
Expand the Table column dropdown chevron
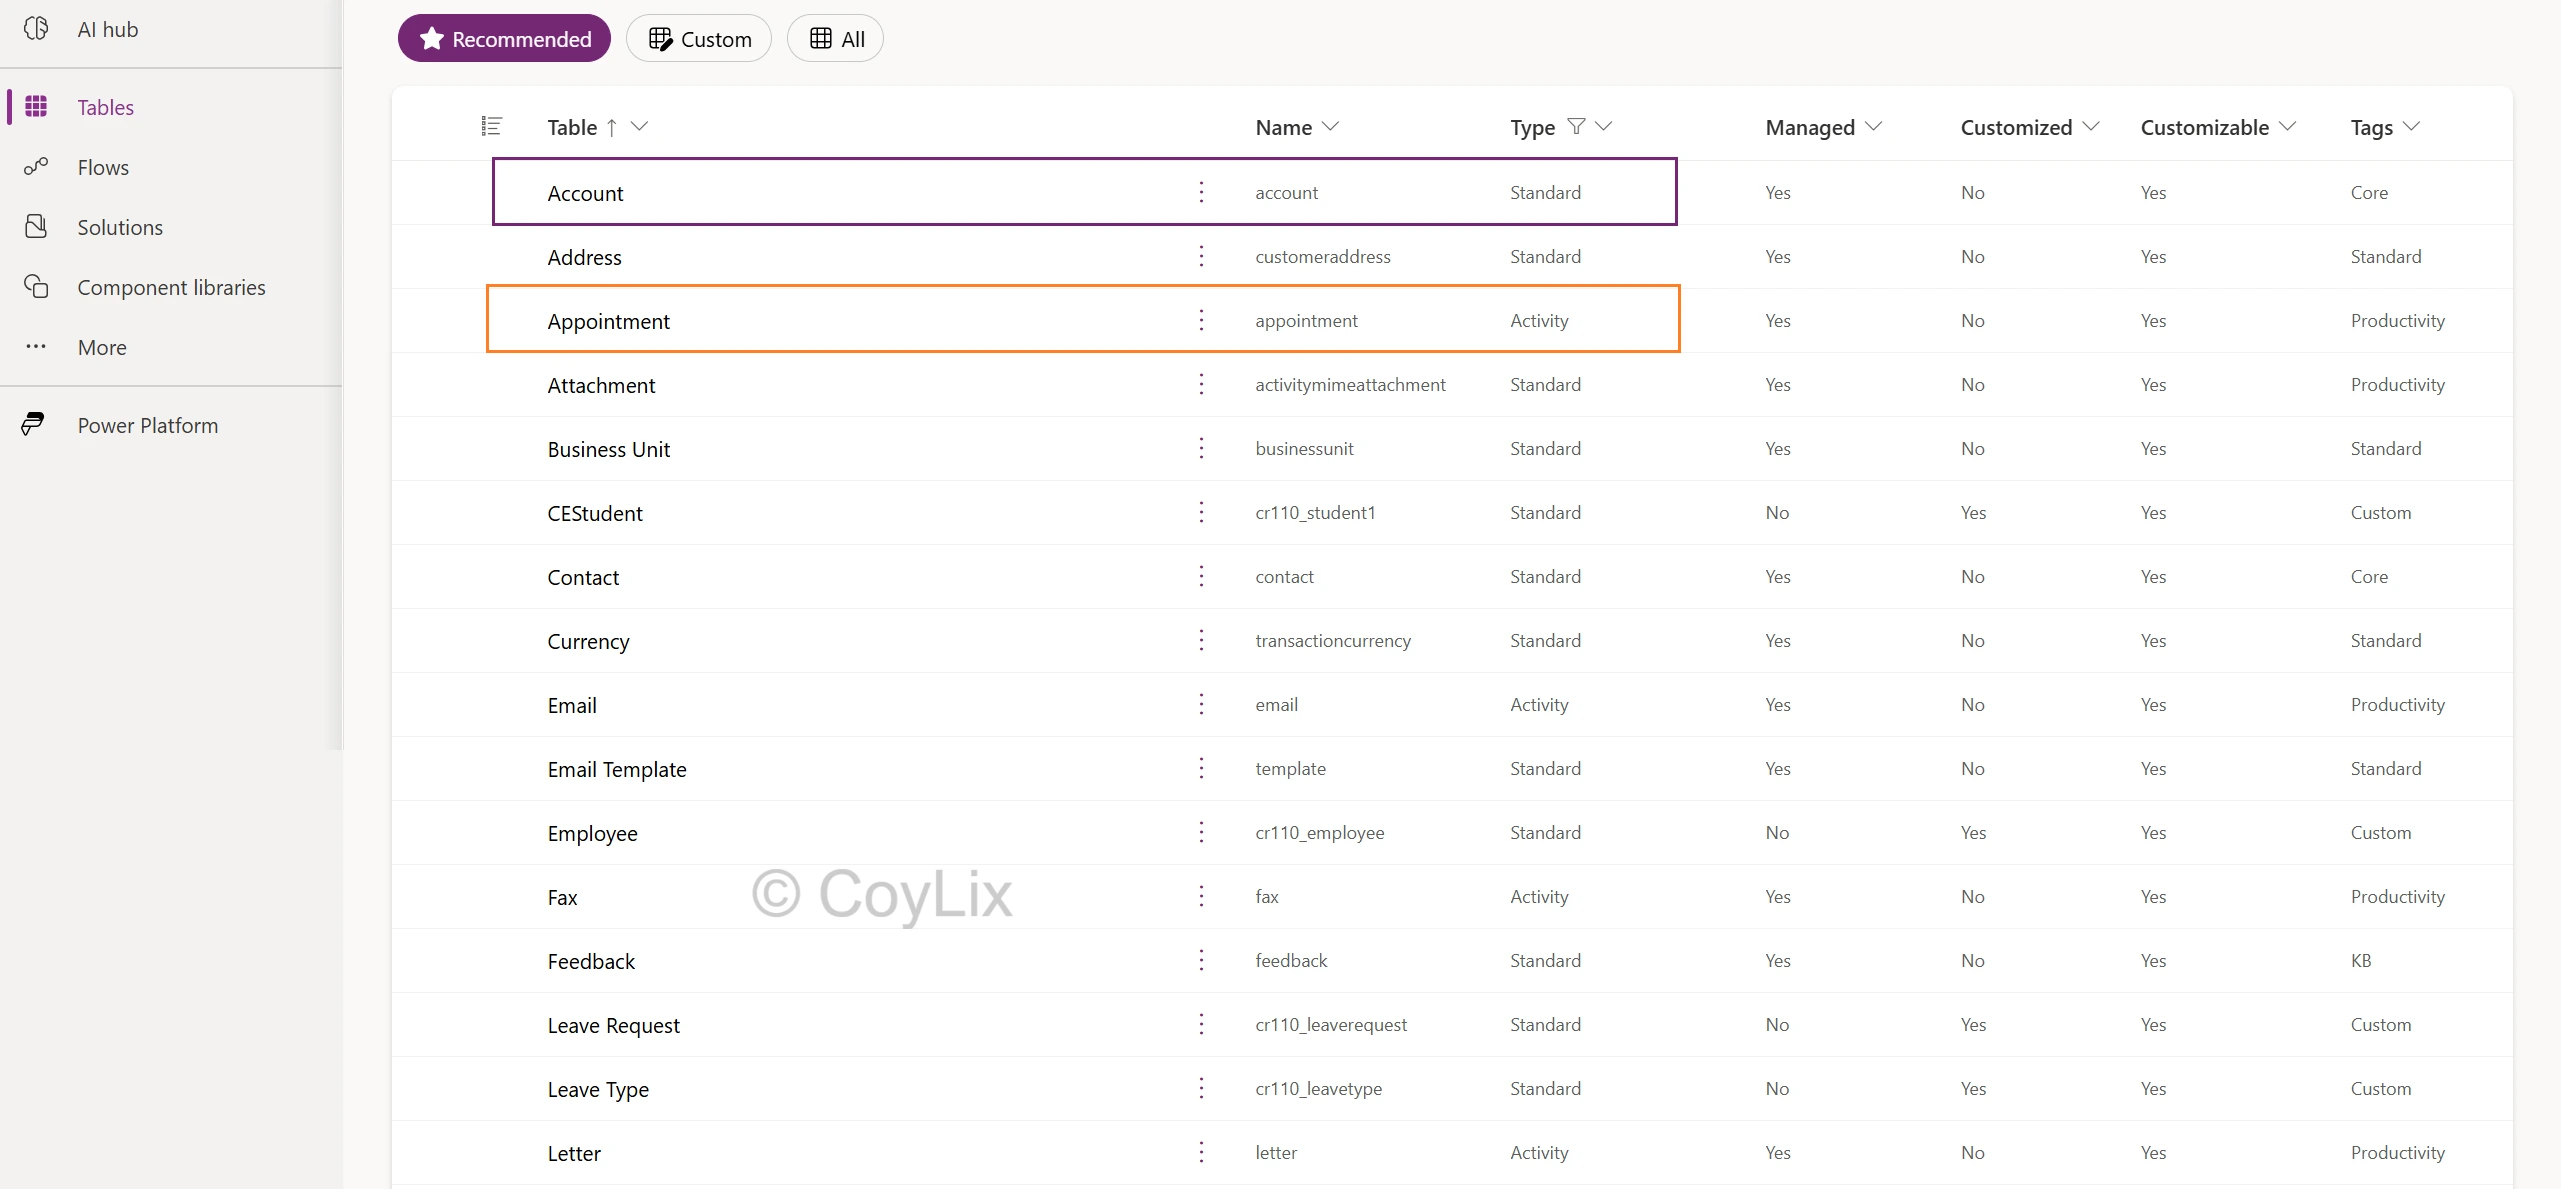(x=639, y=126)
